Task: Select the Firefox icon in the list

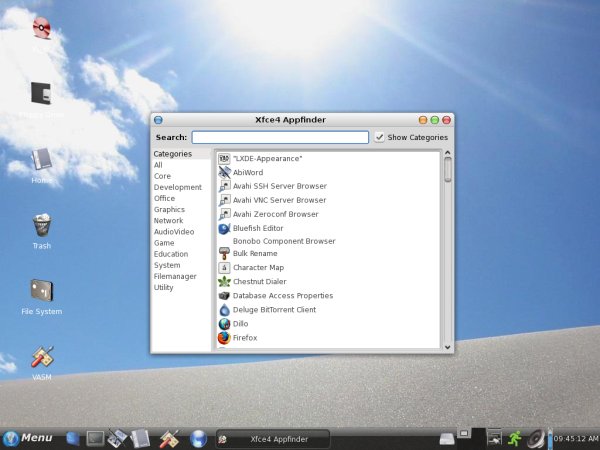Action: coord(224,338)
